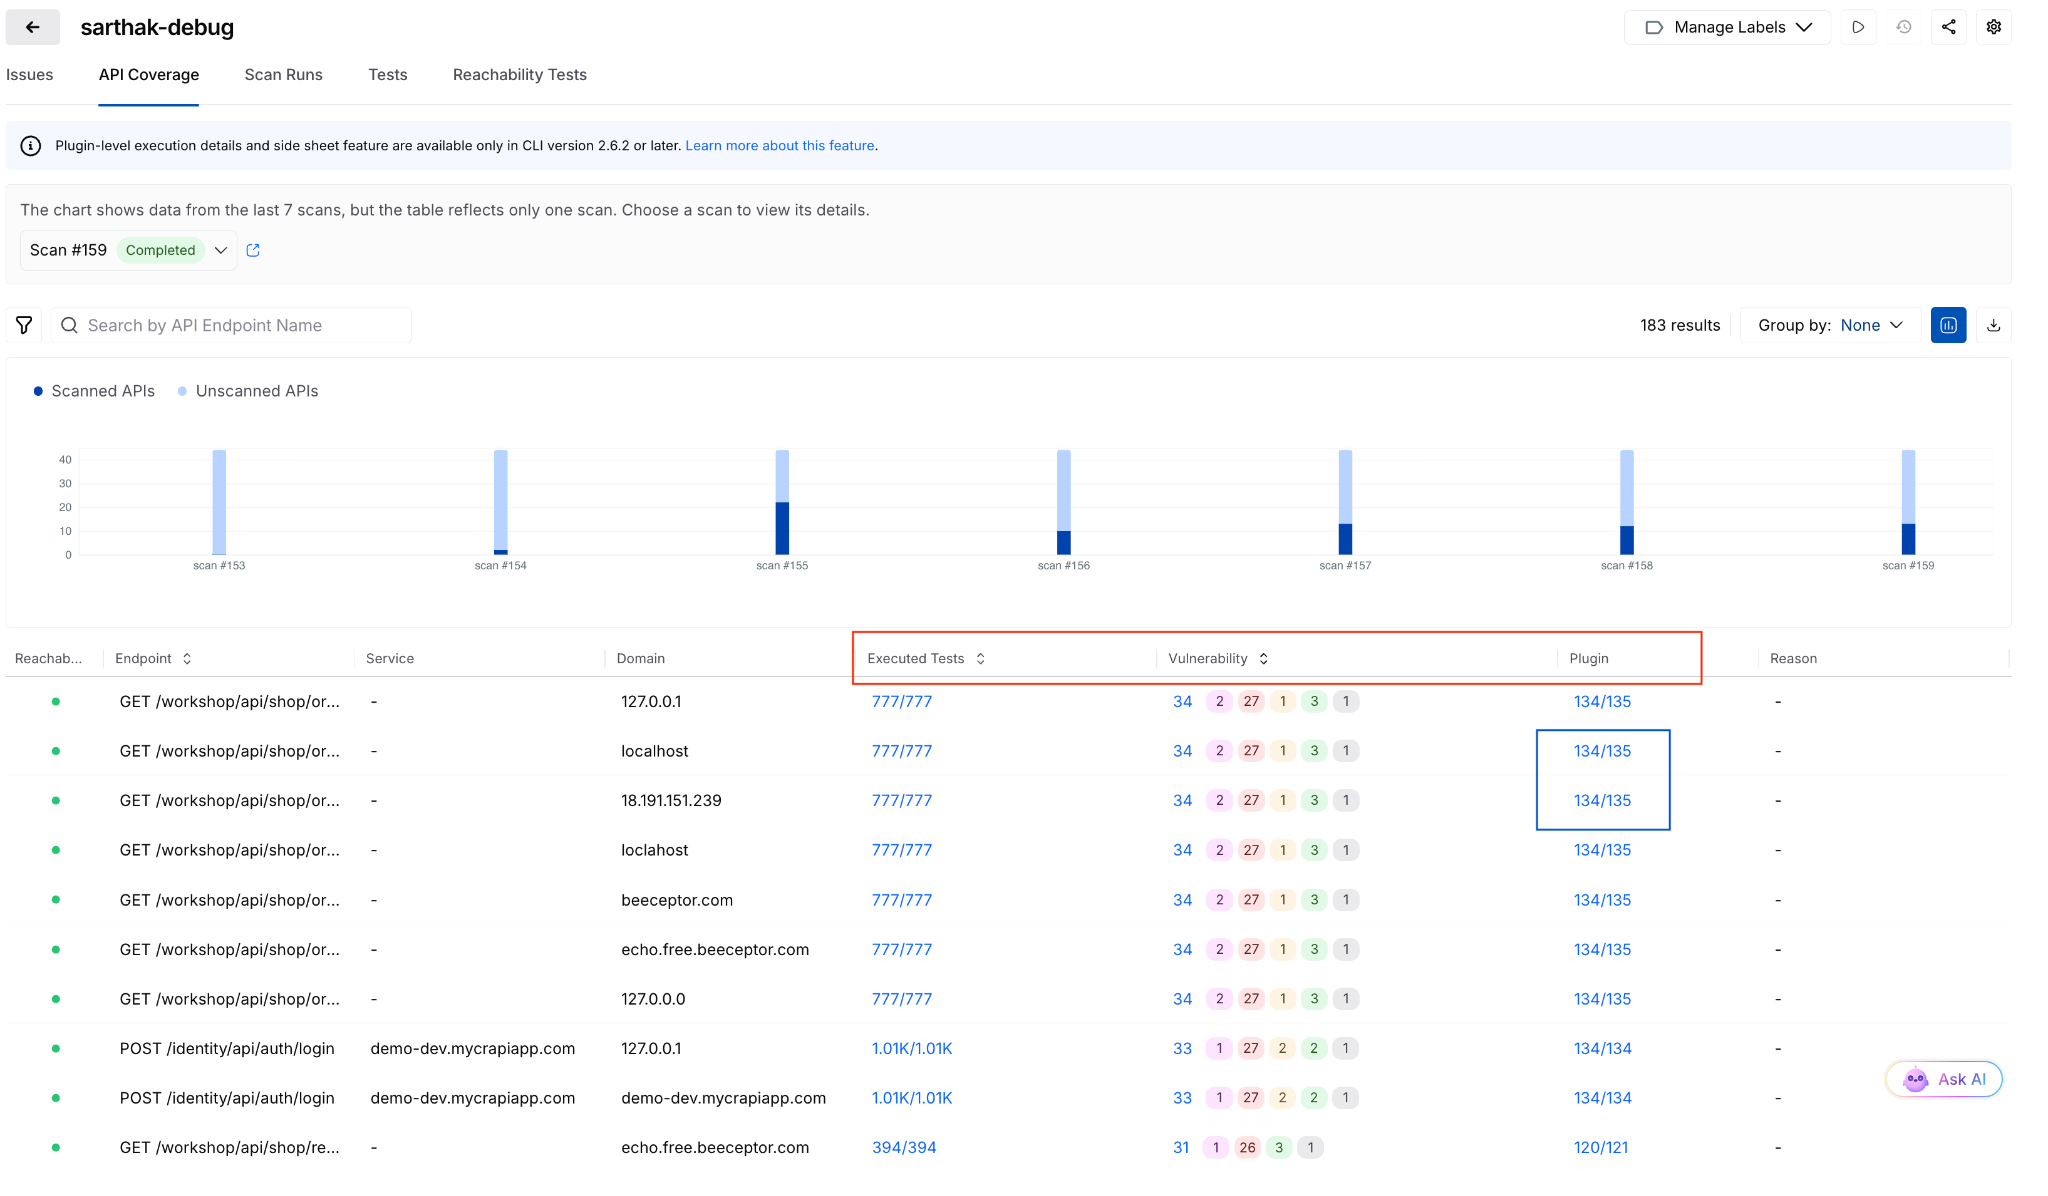The width and height of the screenshot is (2048, 1196).
Task: Share this collection via share icon
Action: (1949, 27)
